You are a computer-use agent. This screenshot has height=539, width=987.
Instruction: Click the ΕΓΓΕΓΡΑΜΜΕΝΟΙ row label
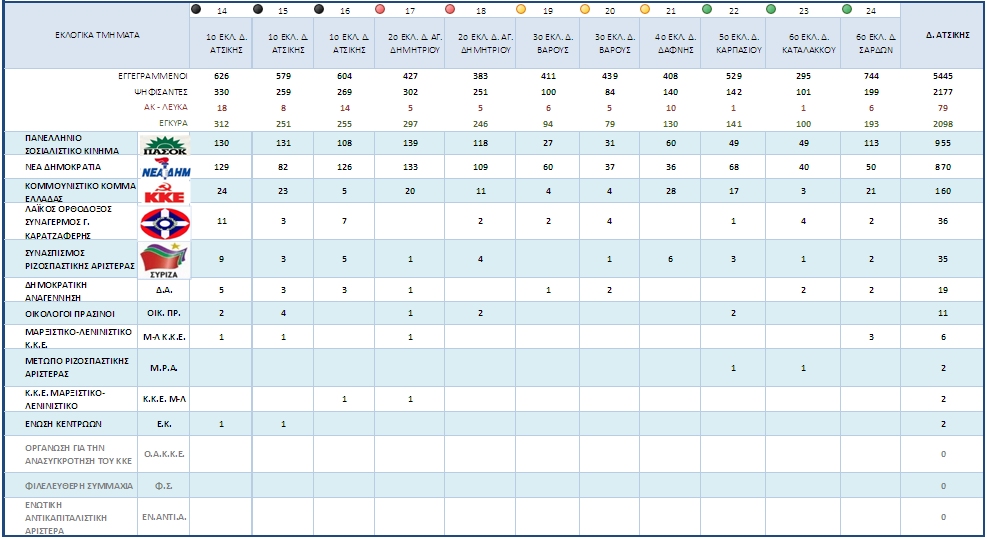(x=152, y=76)
